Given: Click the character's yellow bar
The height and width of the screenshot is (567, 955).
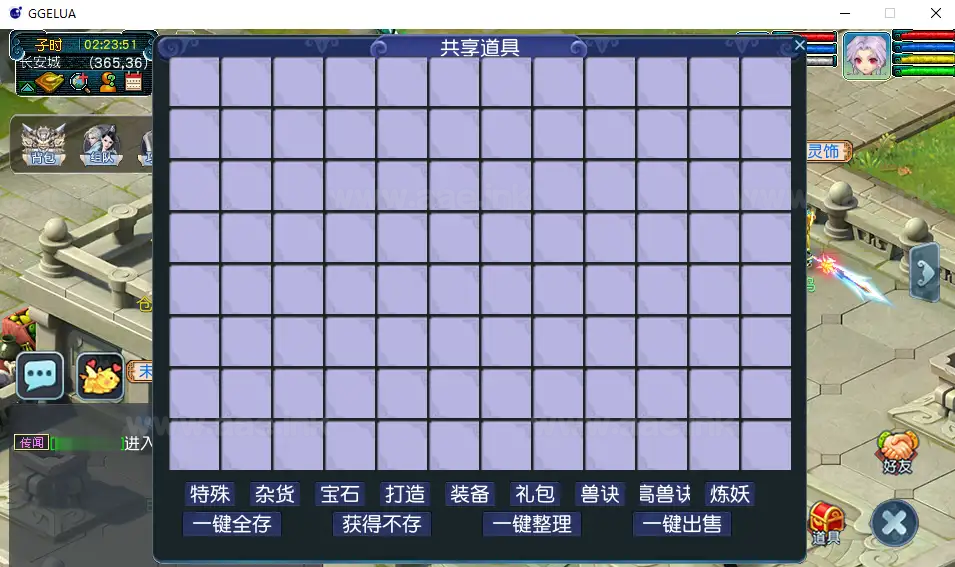Looking at the screenshot, I should 925,60.
